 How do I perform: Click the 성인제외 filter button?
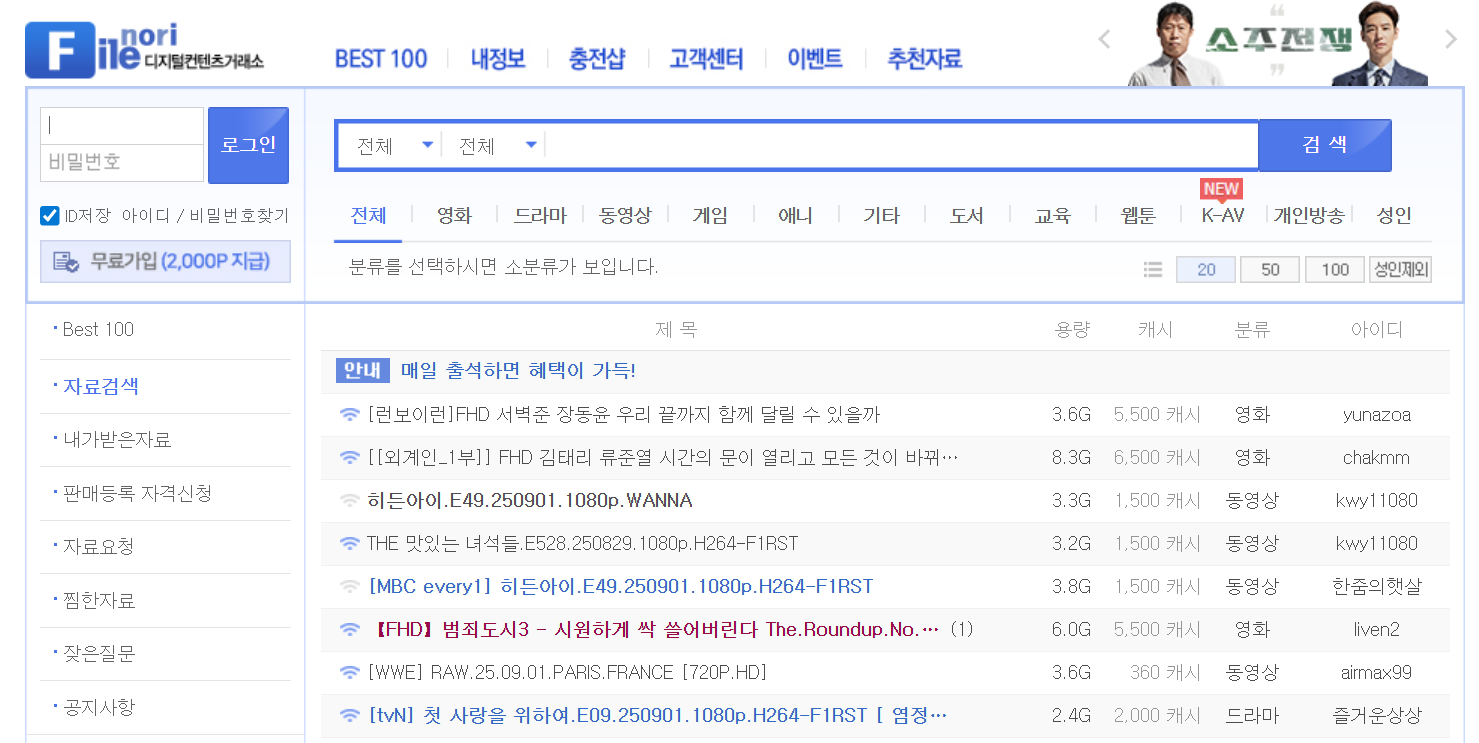tap(1401, 270)
